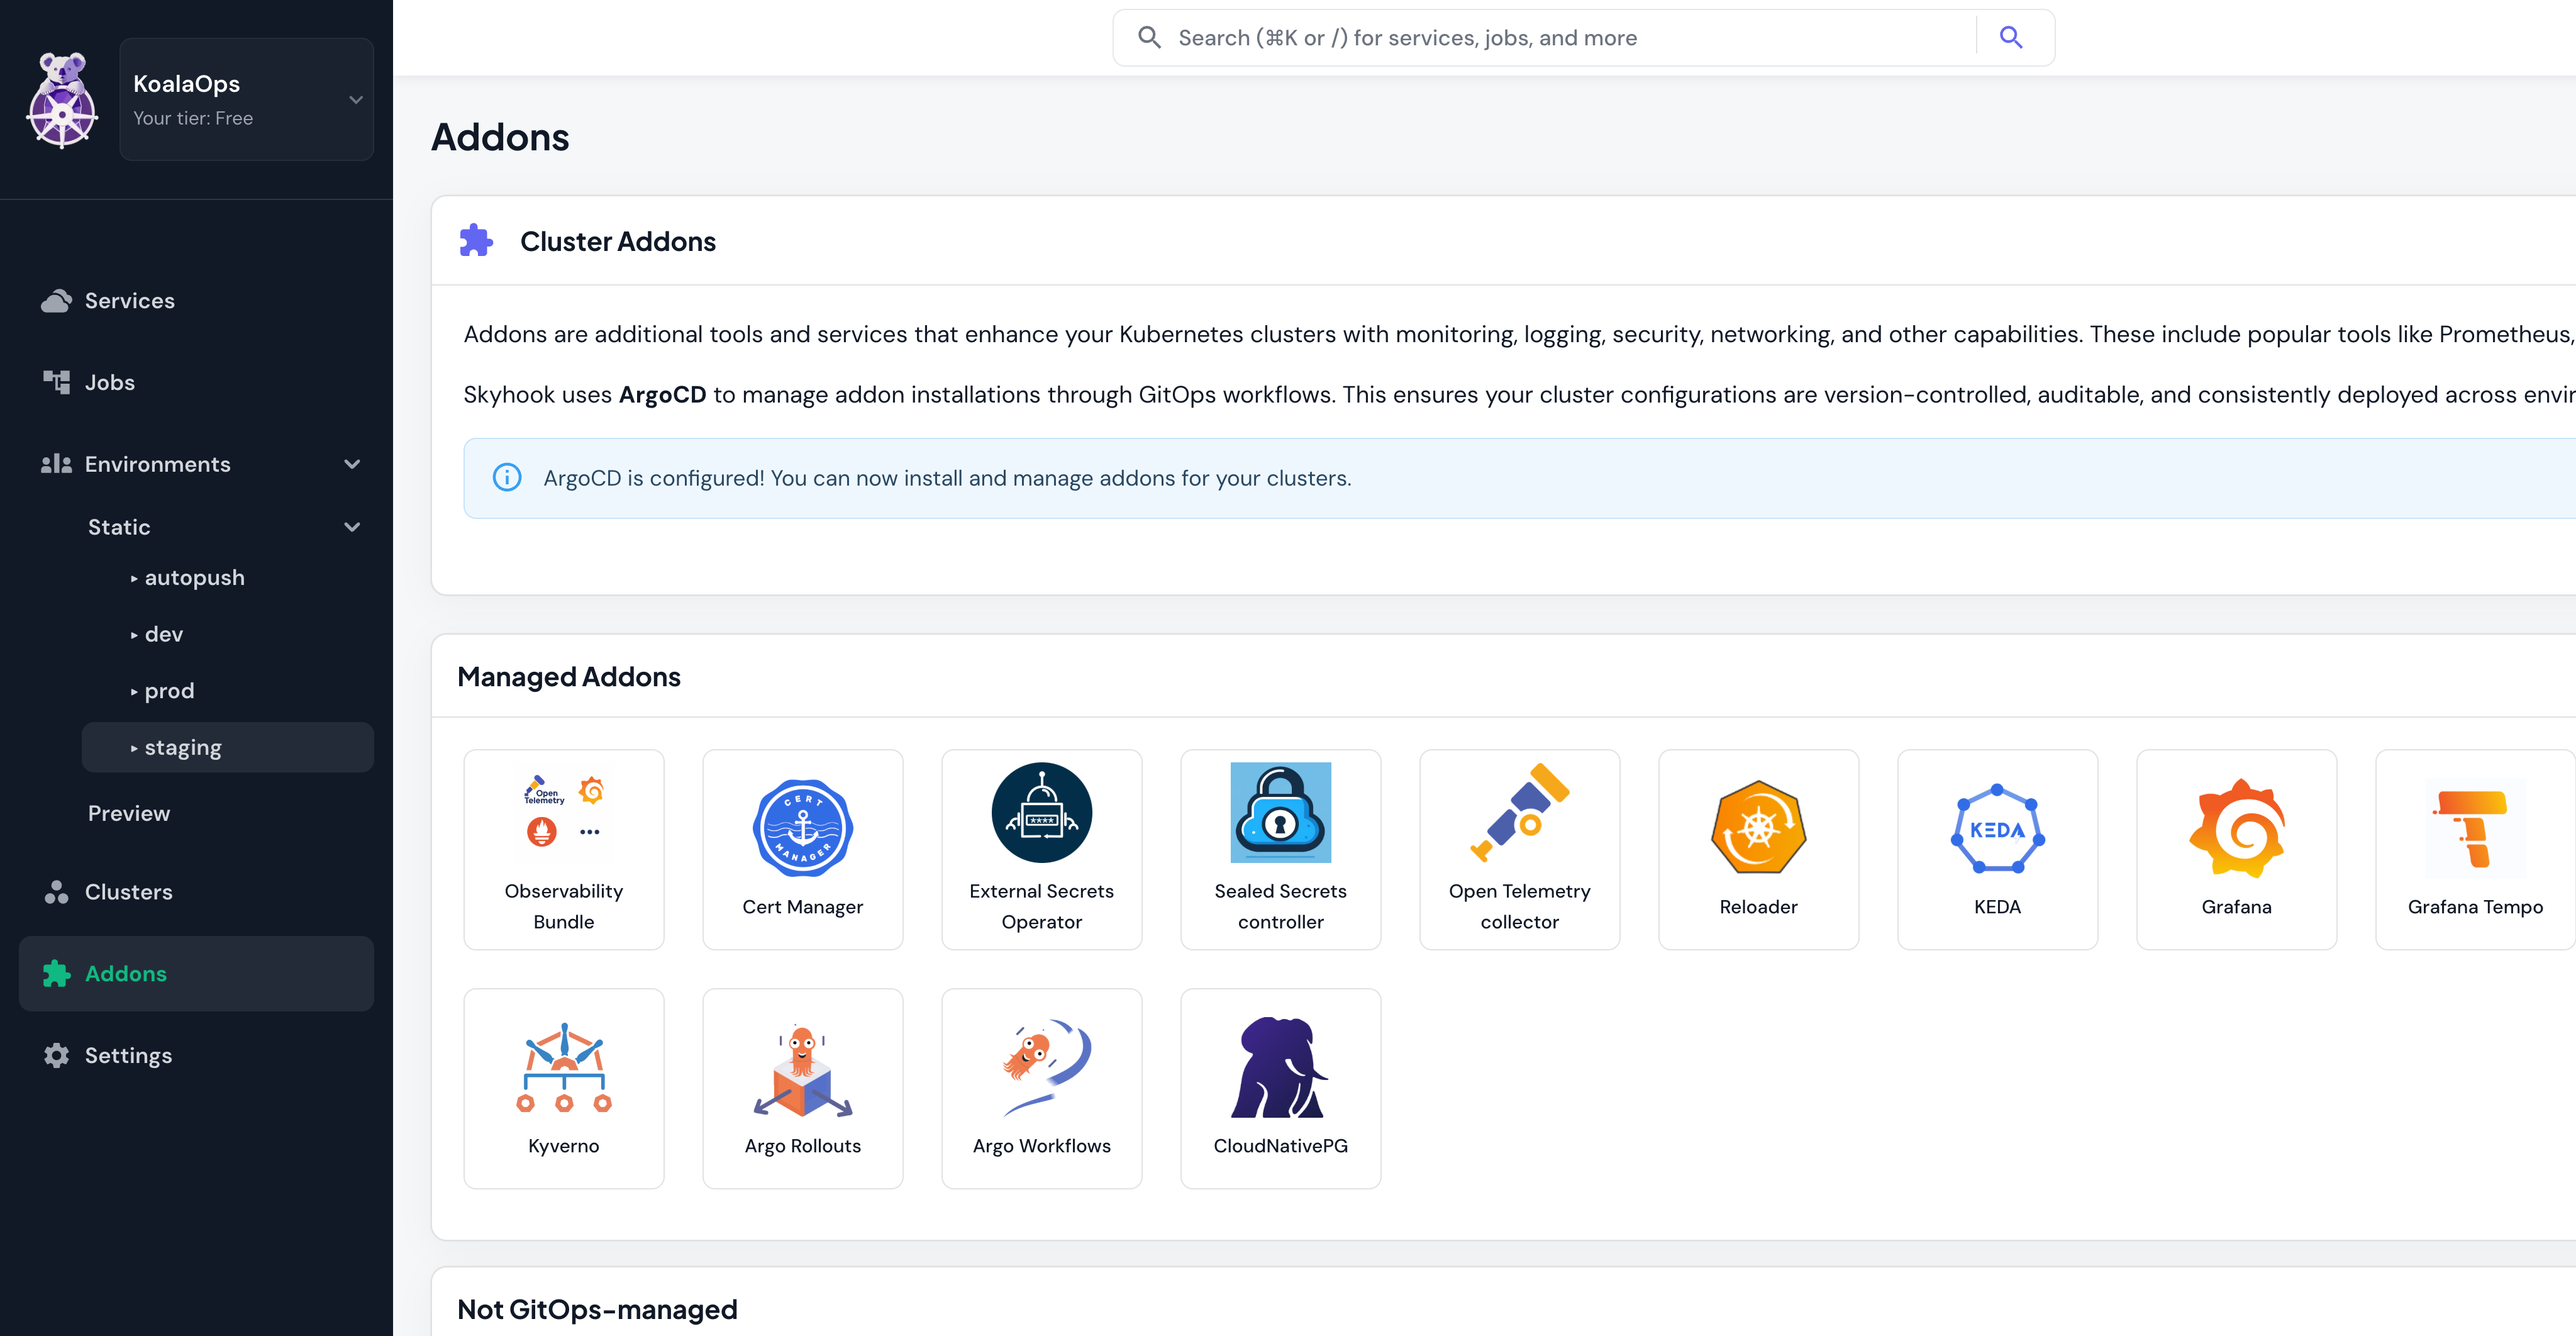
Task: Select the KEDA addon
Action: (x=1997, y=849)
